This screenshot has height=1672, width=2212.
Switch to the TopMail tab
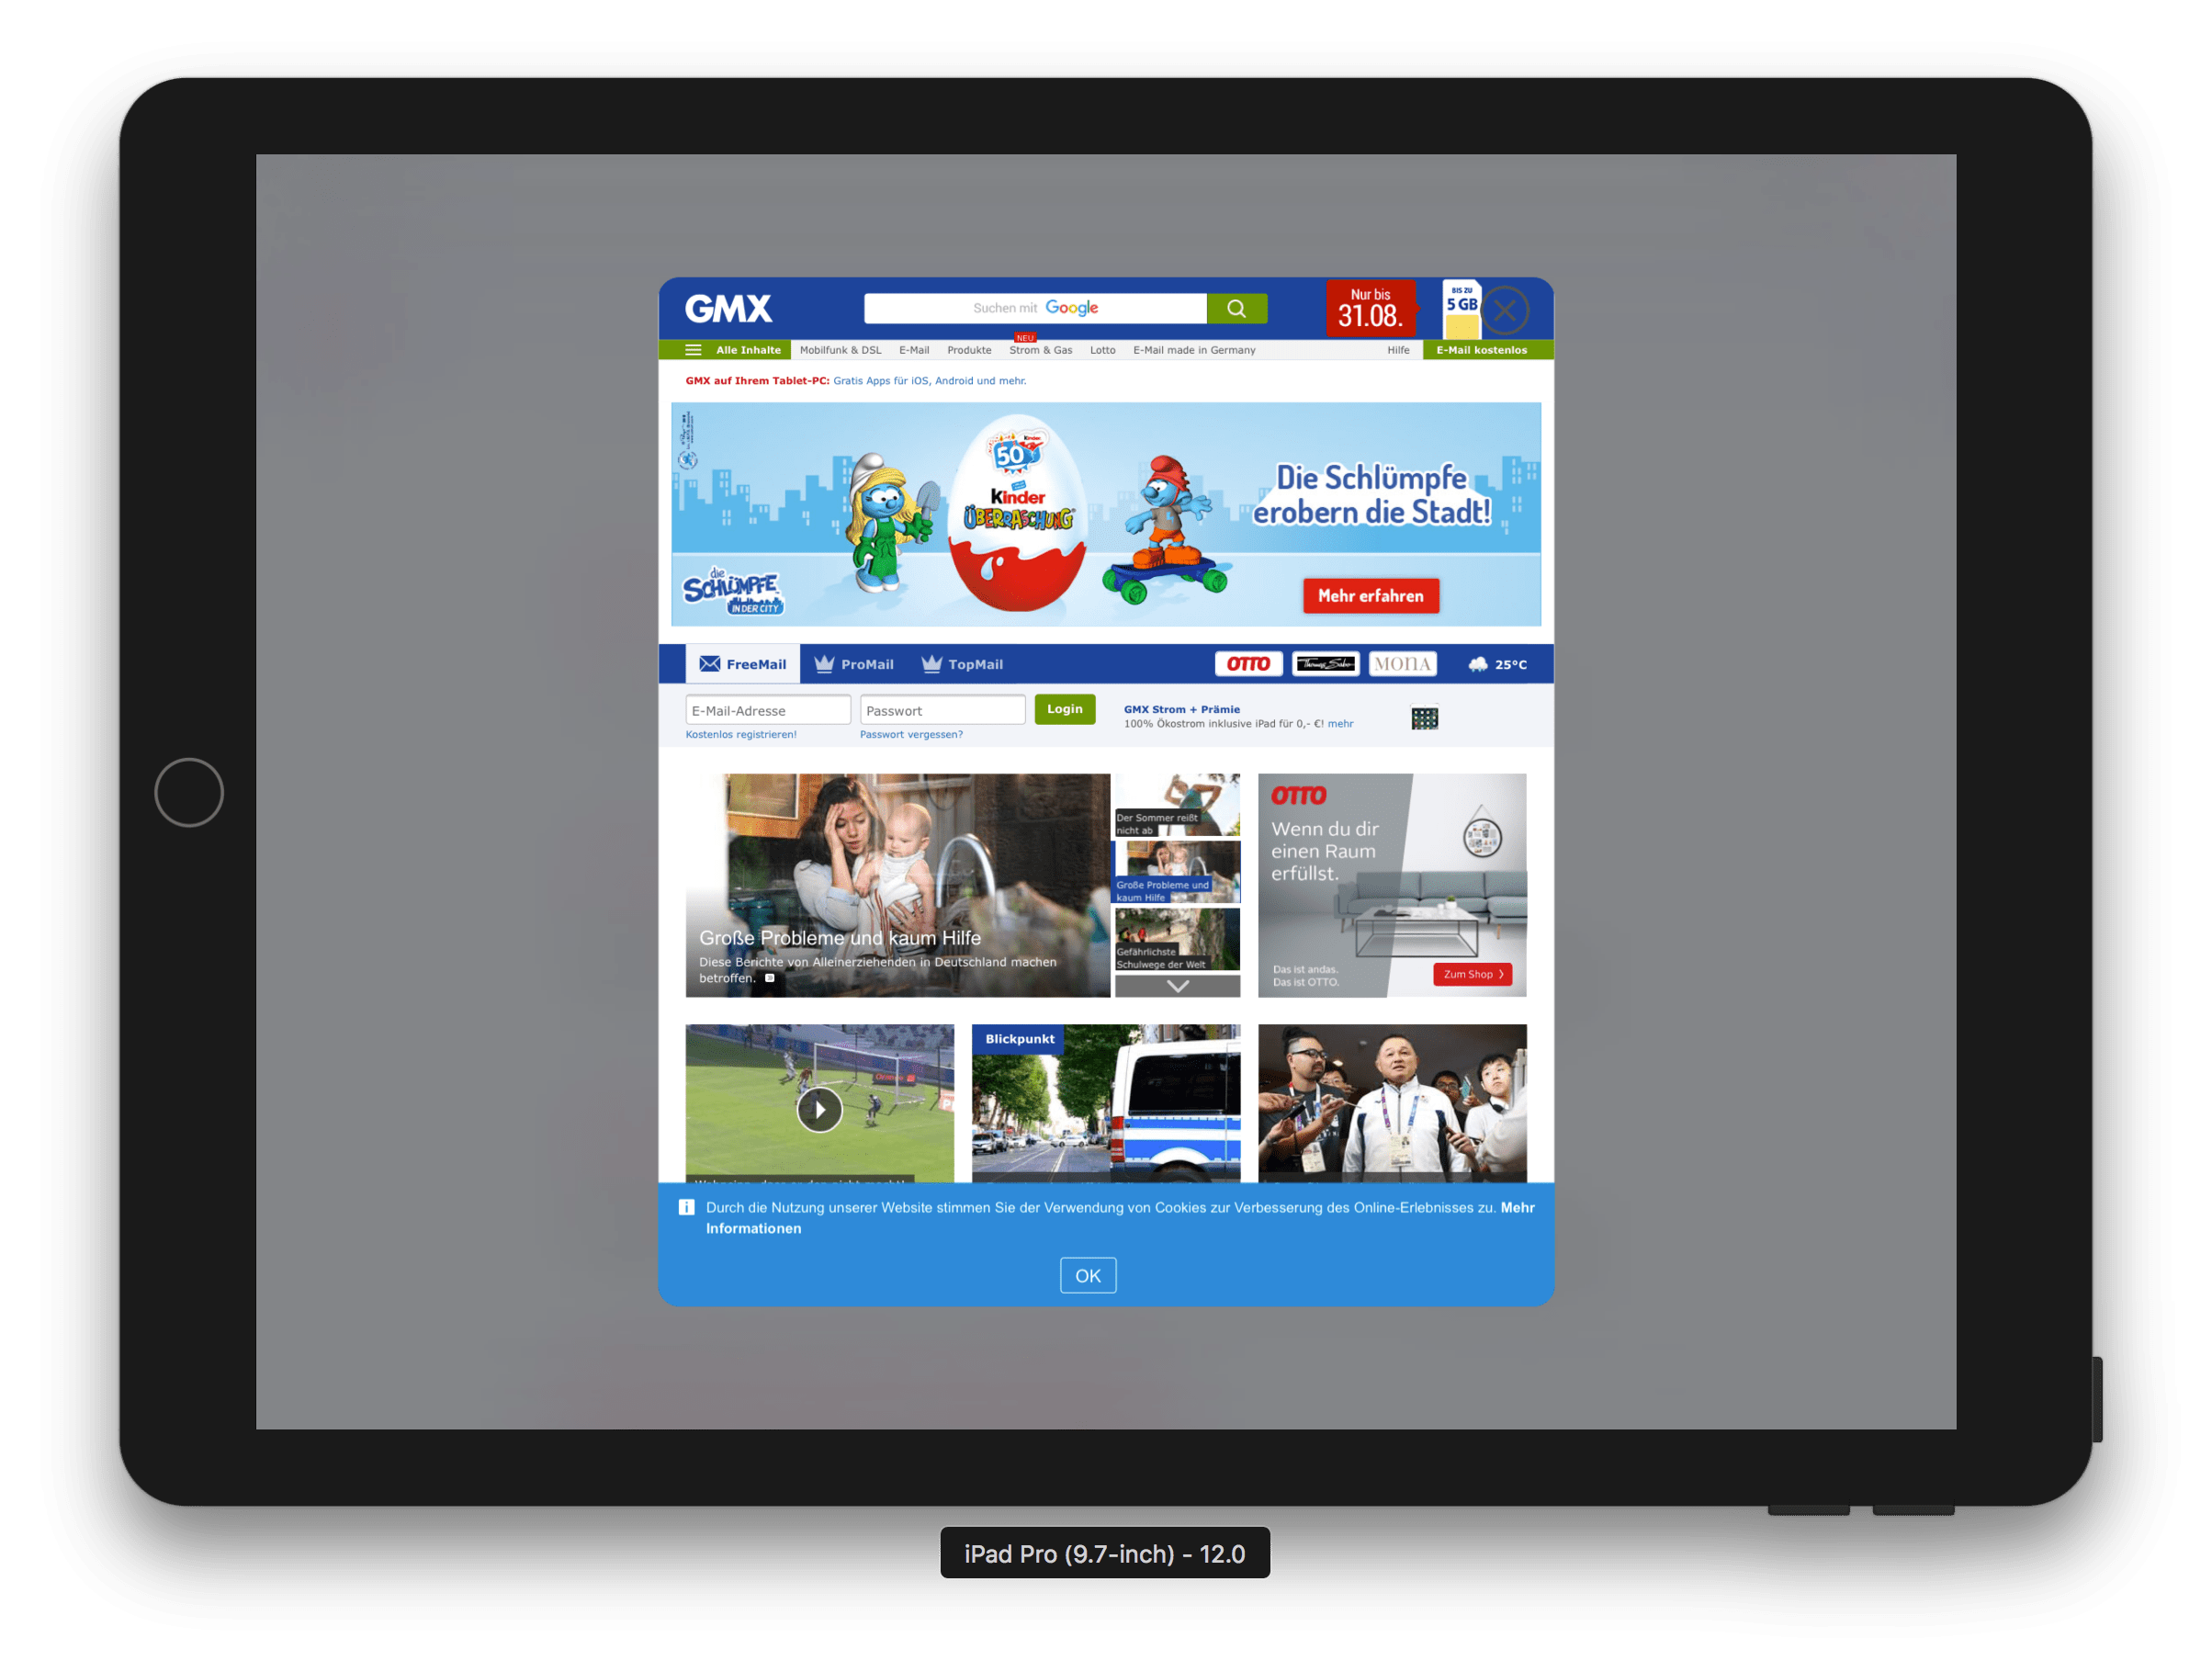click(962, 664)
